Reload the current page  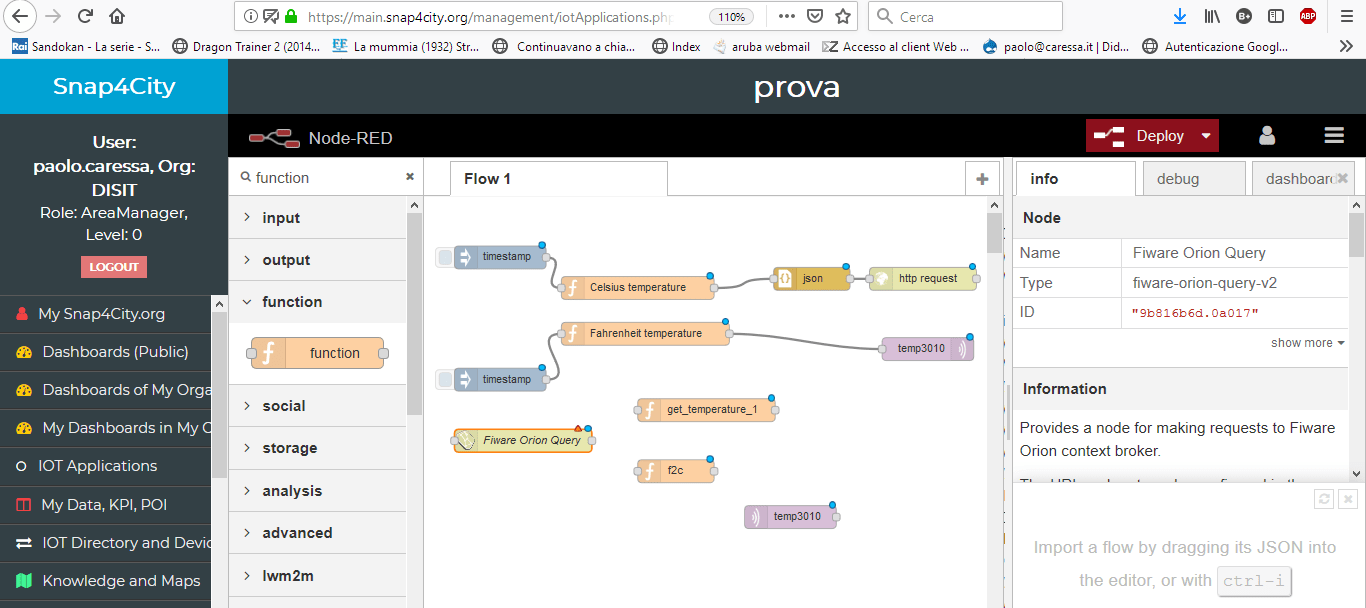(85, 16)
